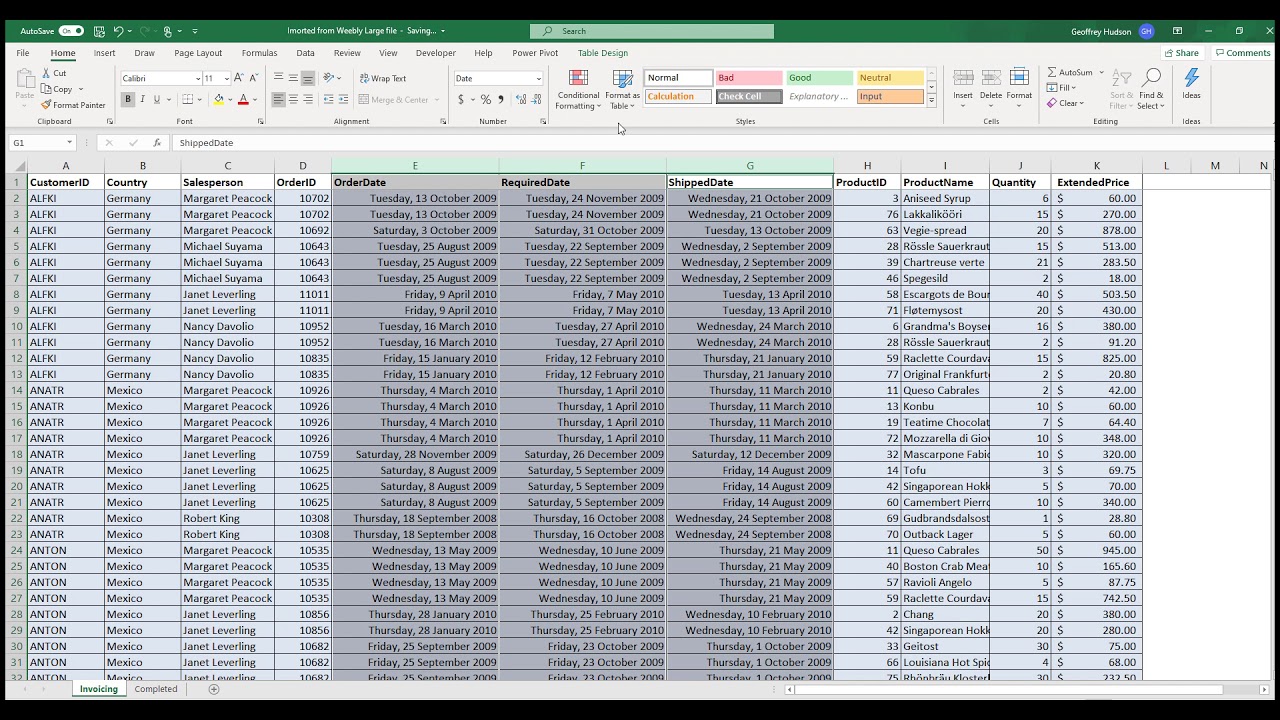Viewport: 1280px width, 720px height.
Task: Apply the yellow Fill Color button
Action: tap(218, 99)
